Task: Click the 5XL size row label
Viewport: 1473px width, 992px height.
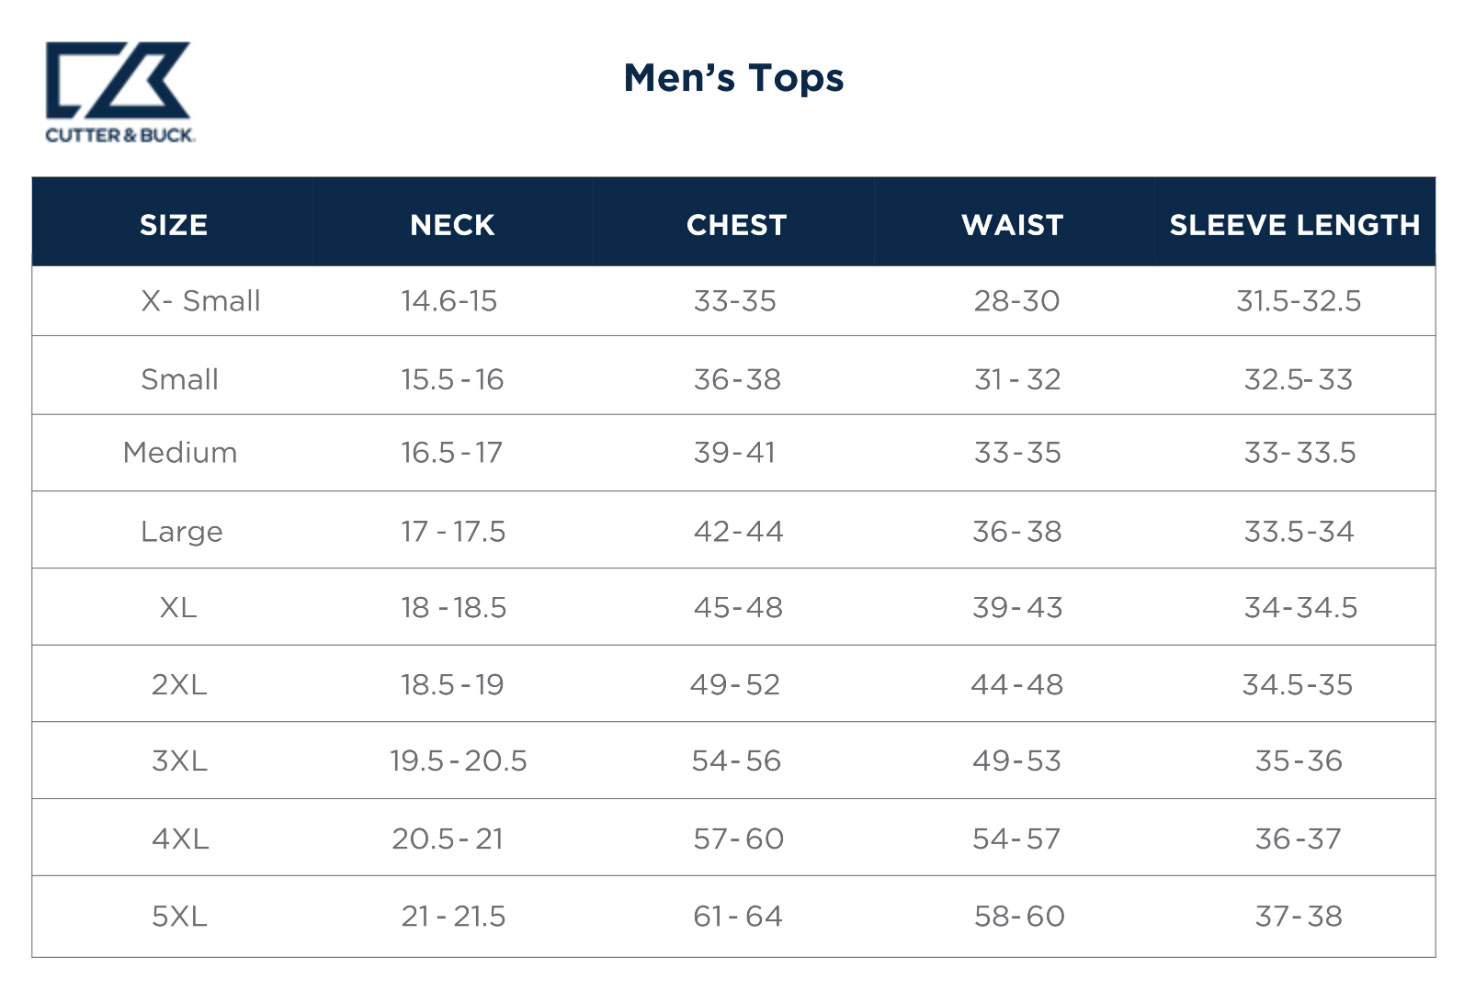Action: pyautogui.click(x=179, y=916)
